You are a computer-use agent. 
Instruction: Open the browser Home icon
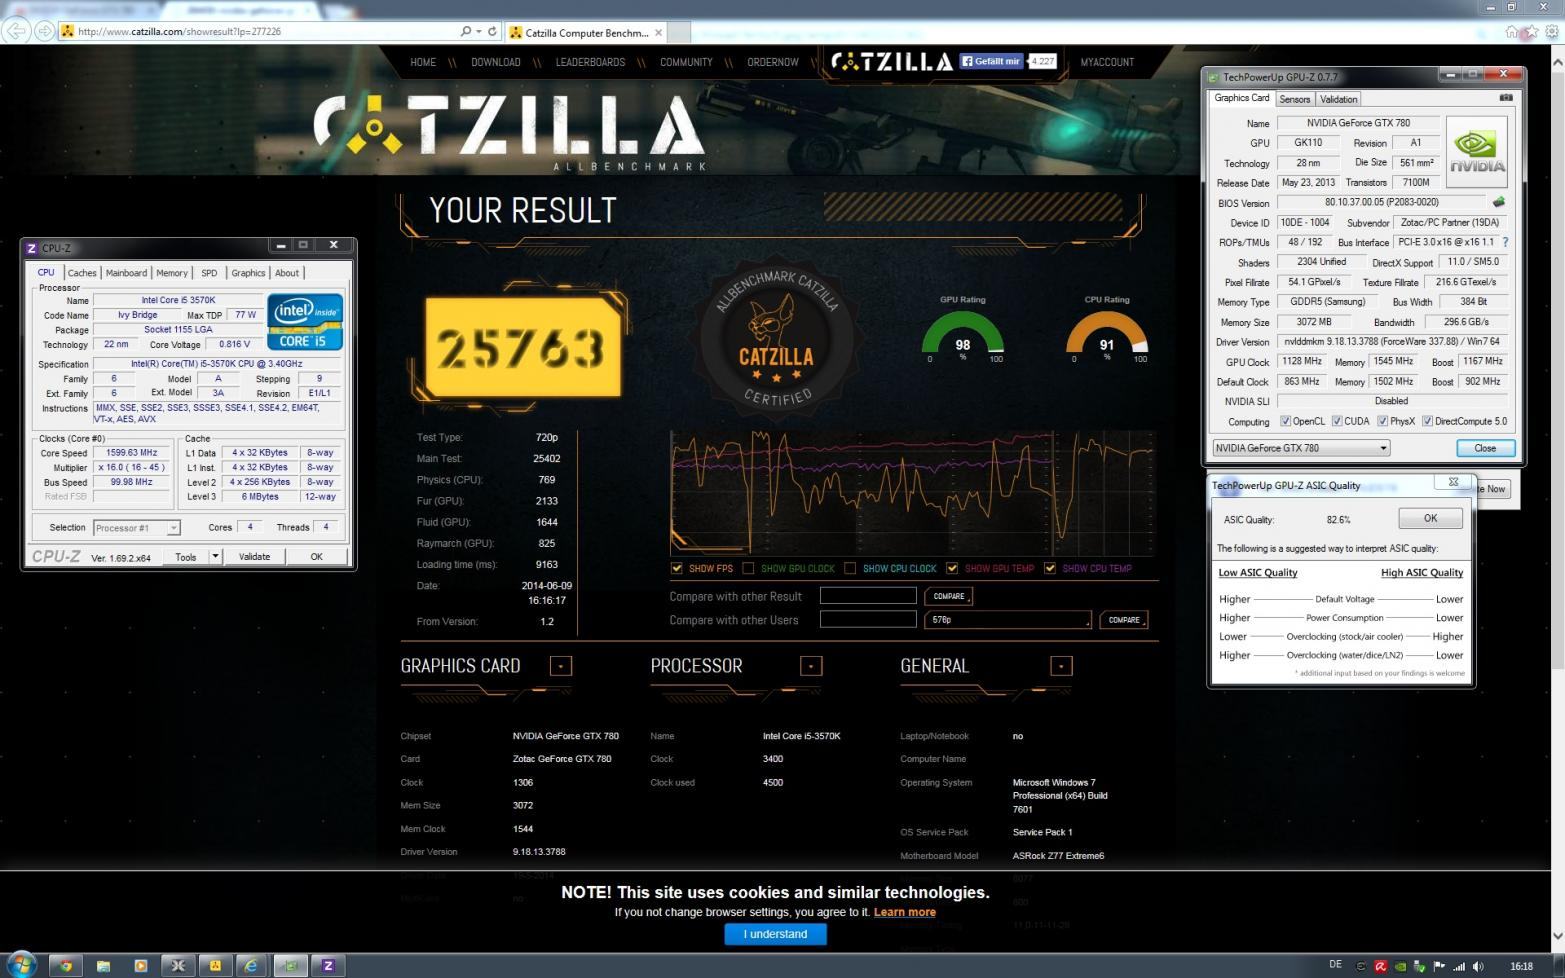tap(1511, 32)
